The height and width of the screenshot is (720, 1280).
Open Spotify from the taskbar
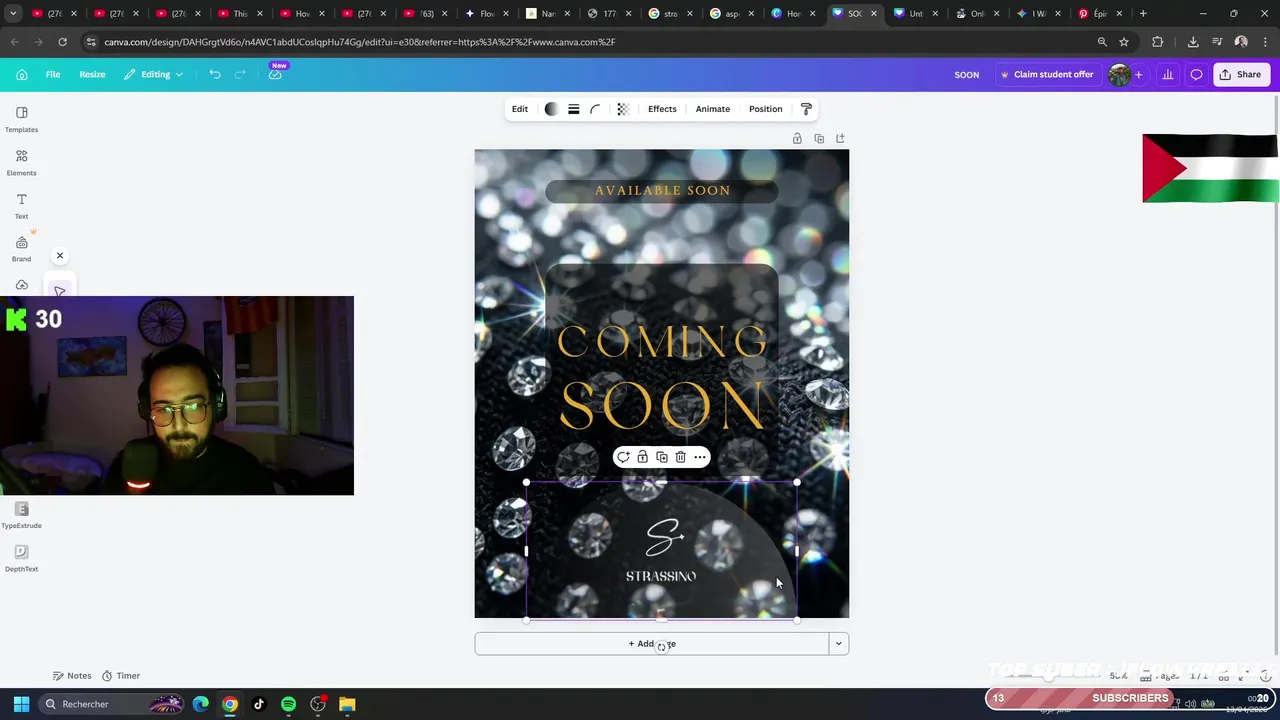tap(288, 704)
